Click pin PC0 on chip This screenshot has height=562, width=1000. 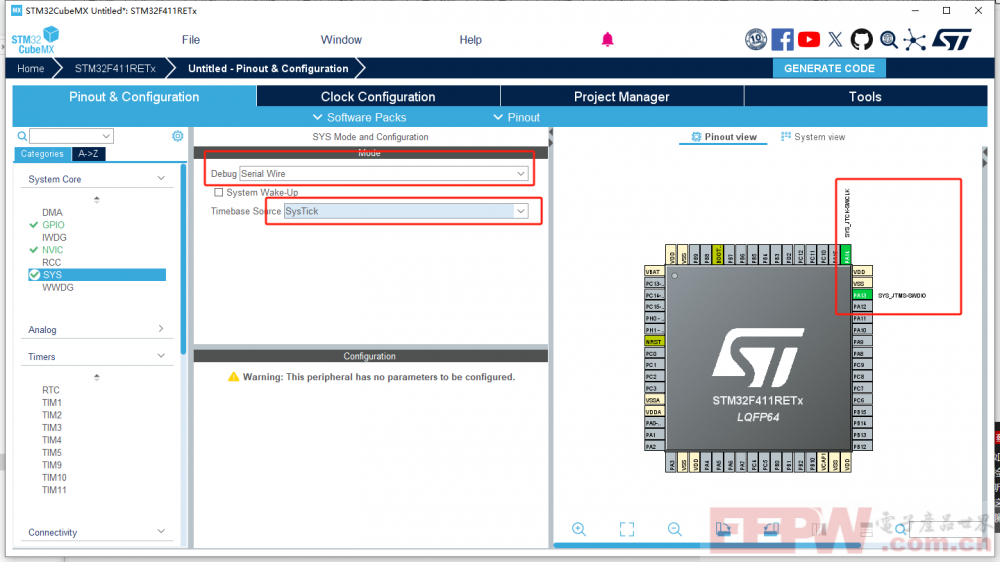click(x=654, y=353)
